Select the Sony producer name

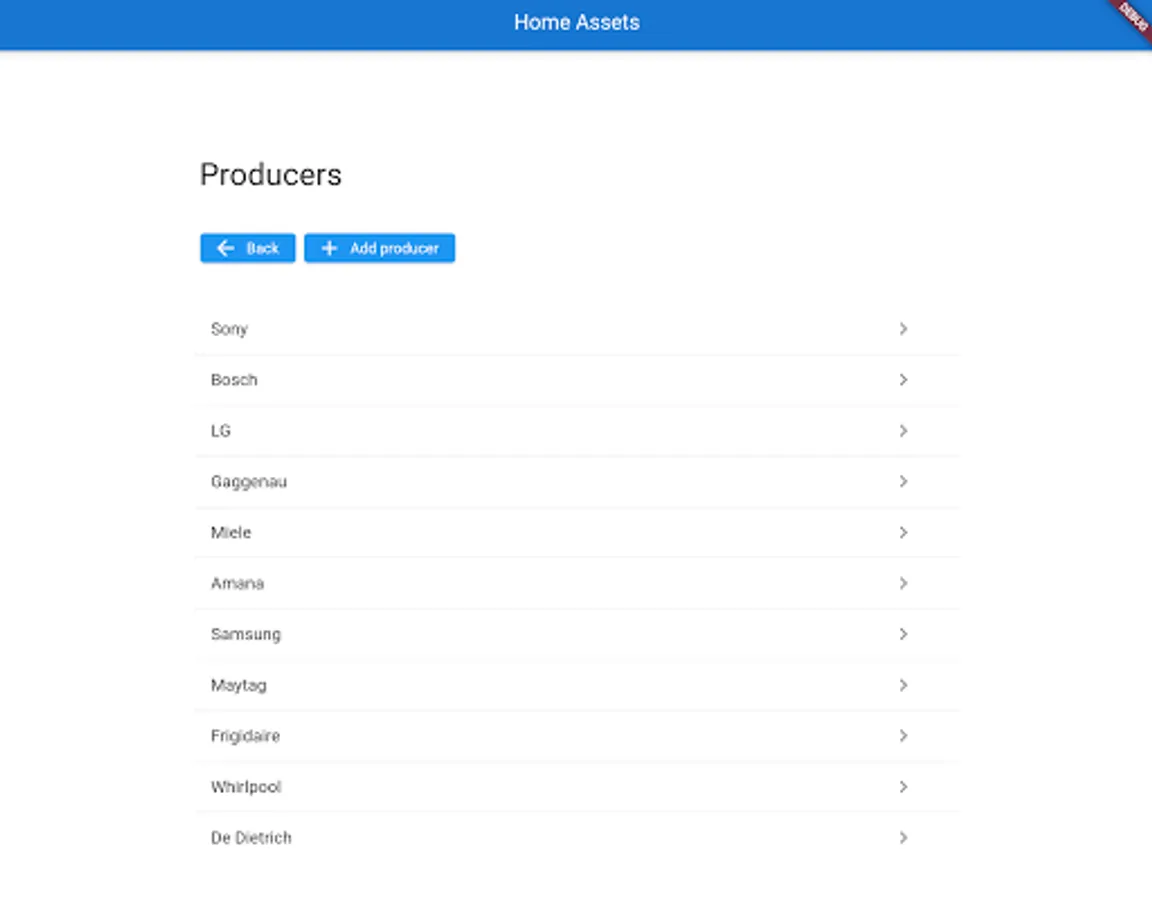(229, 329)
